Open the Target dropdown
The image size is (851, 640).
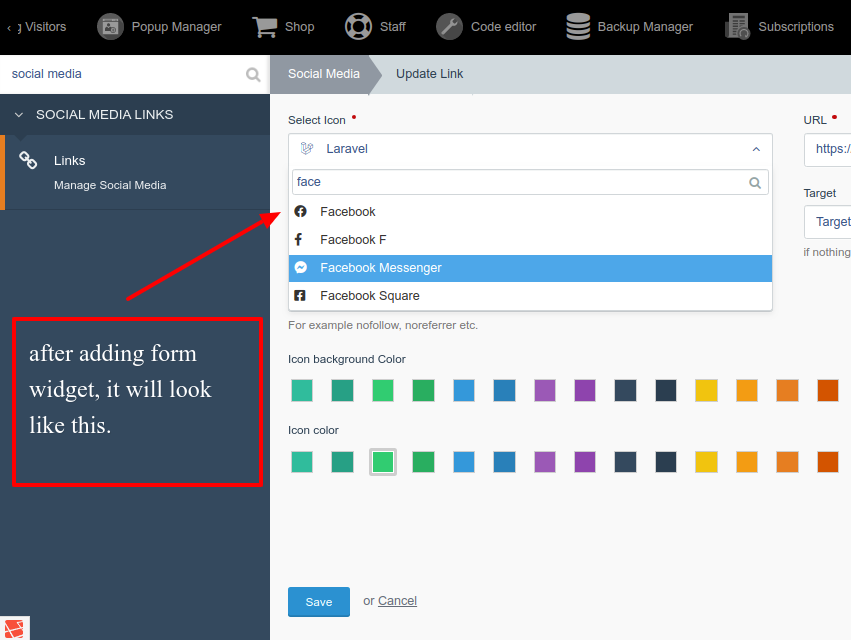(x=827, y=221)
